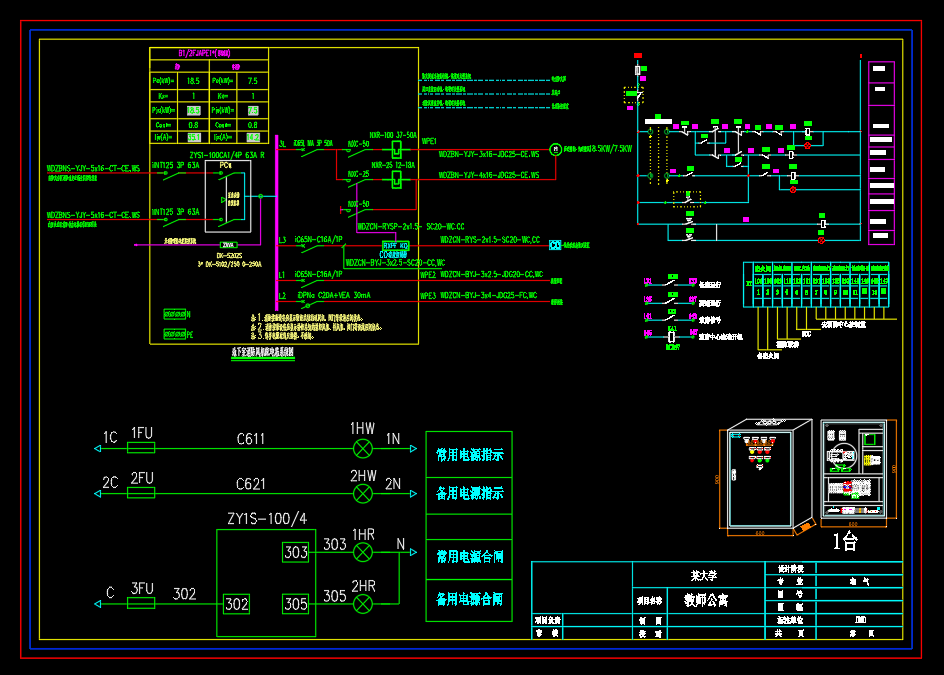Click the 1FU fuse symbol
The height and width of the screenshot is (675, 944).
coord(141,448)
